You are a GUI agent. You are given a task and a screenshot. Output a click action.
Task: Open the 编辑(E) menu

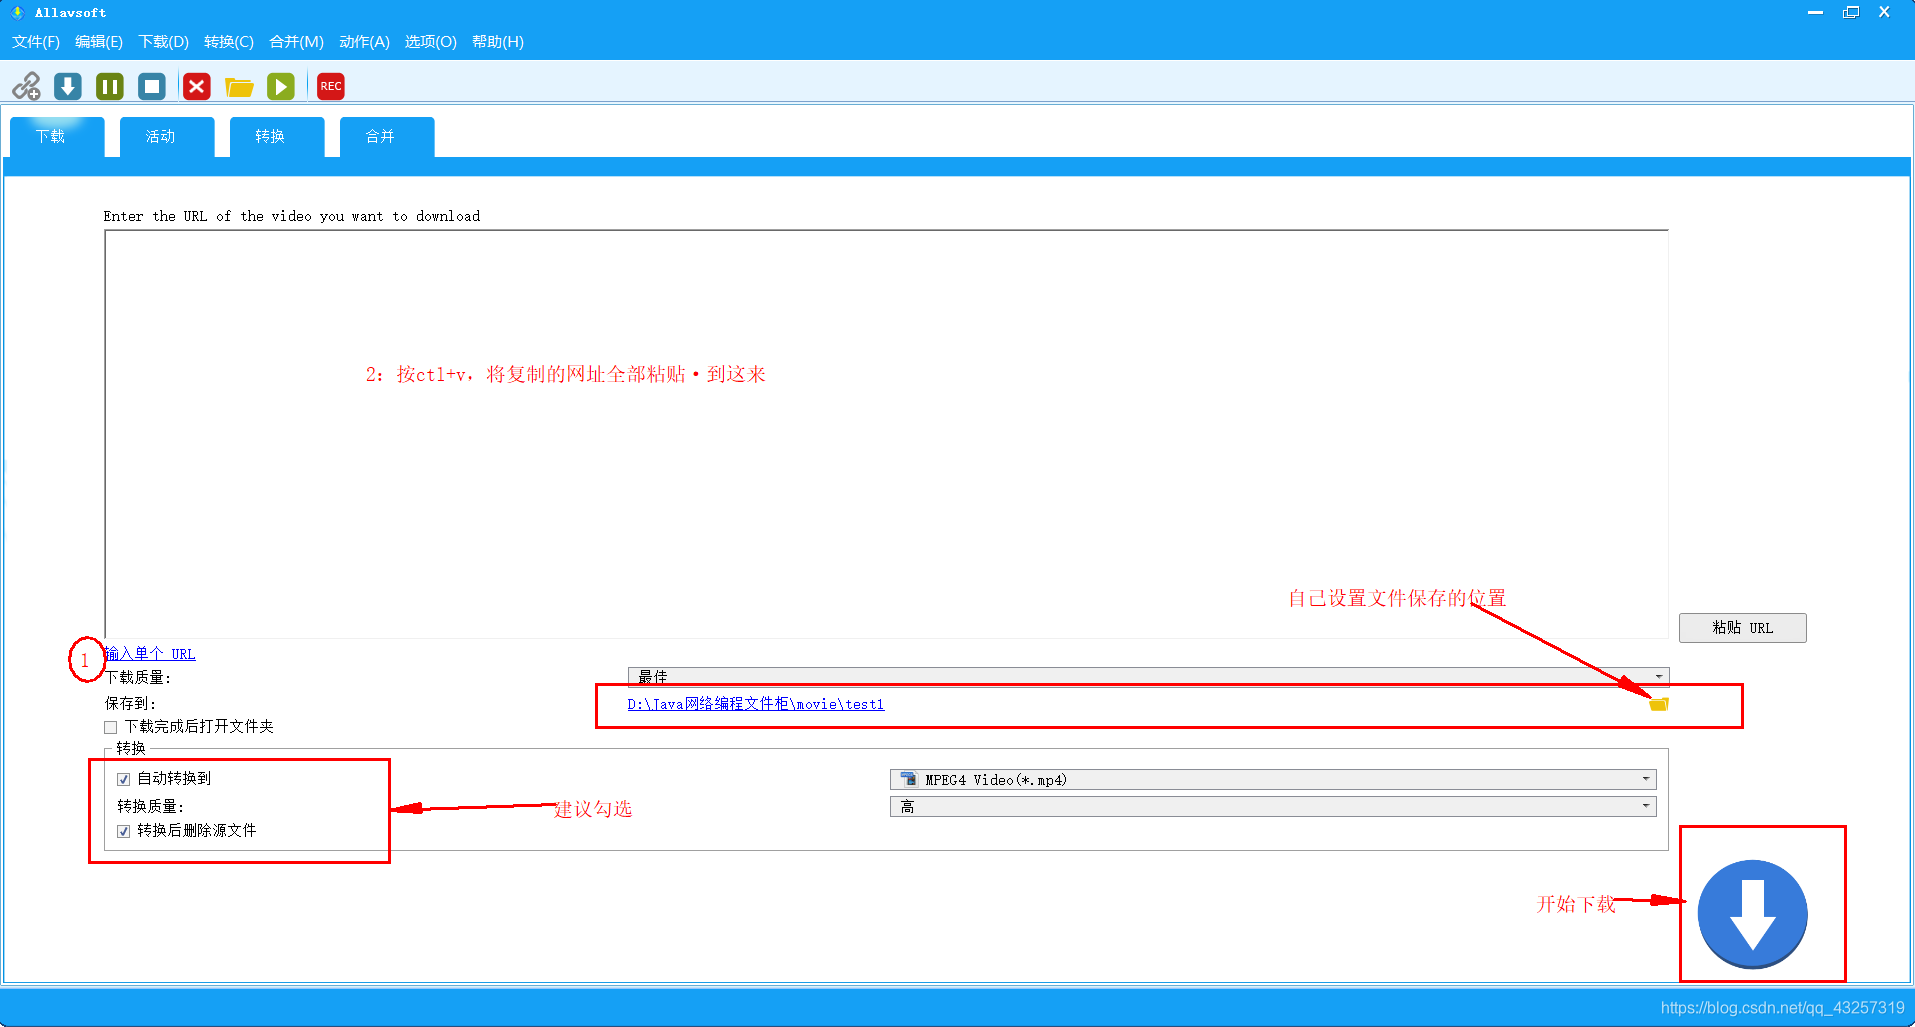click(x=99, y=41)
